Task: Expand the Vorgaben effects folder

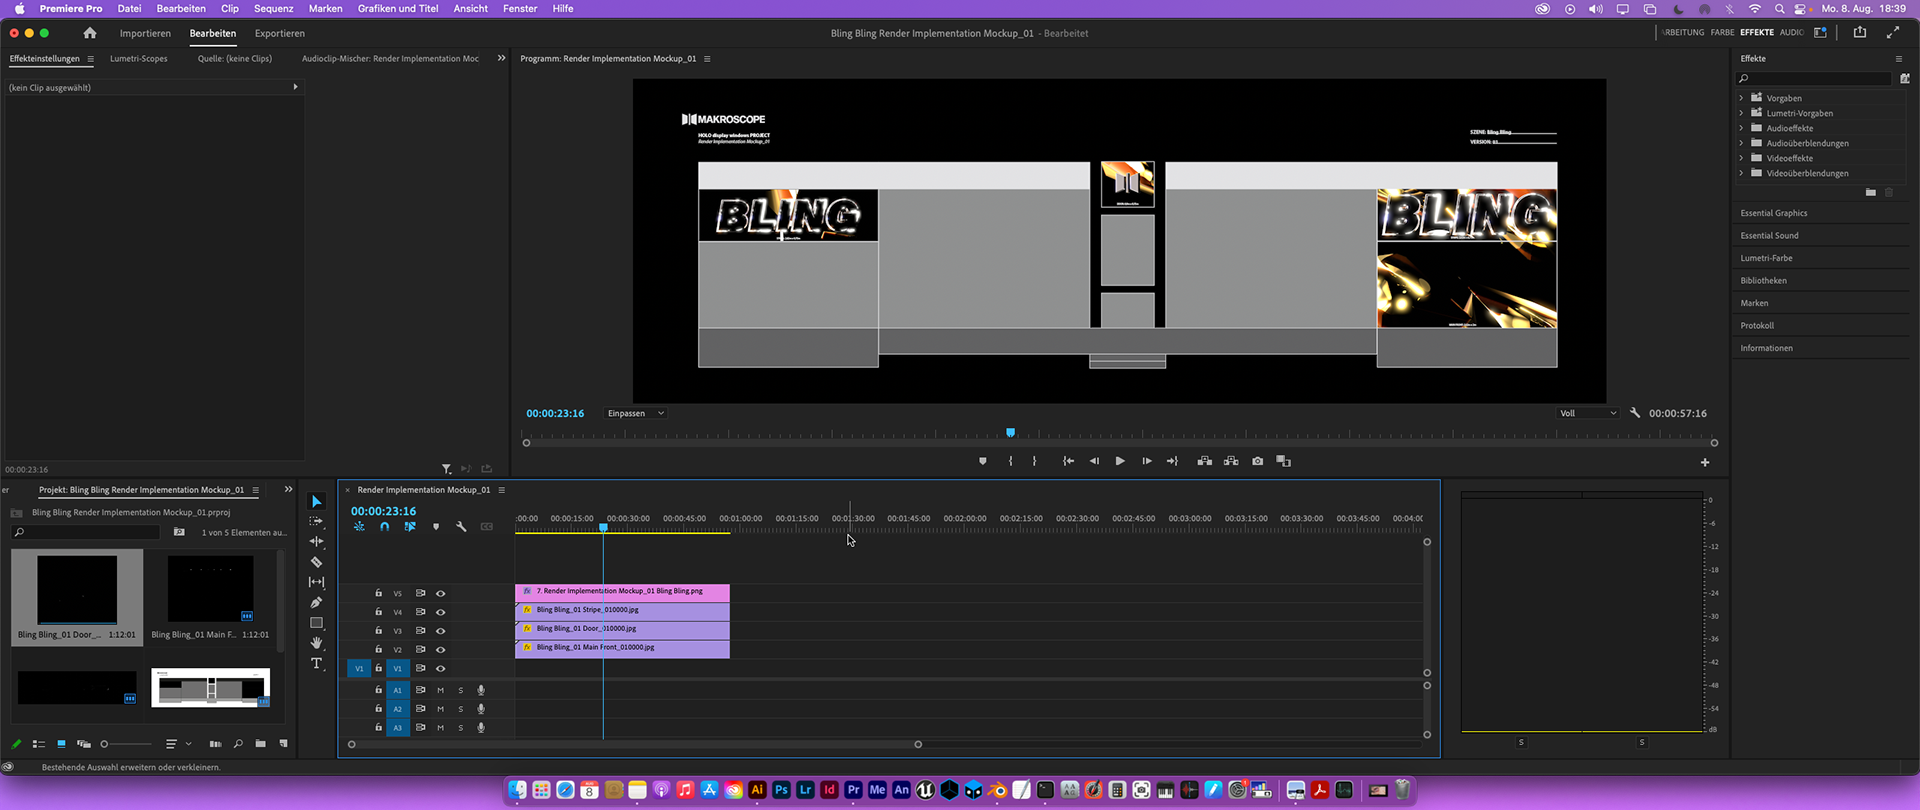Action: click(x=1741, y=98)
